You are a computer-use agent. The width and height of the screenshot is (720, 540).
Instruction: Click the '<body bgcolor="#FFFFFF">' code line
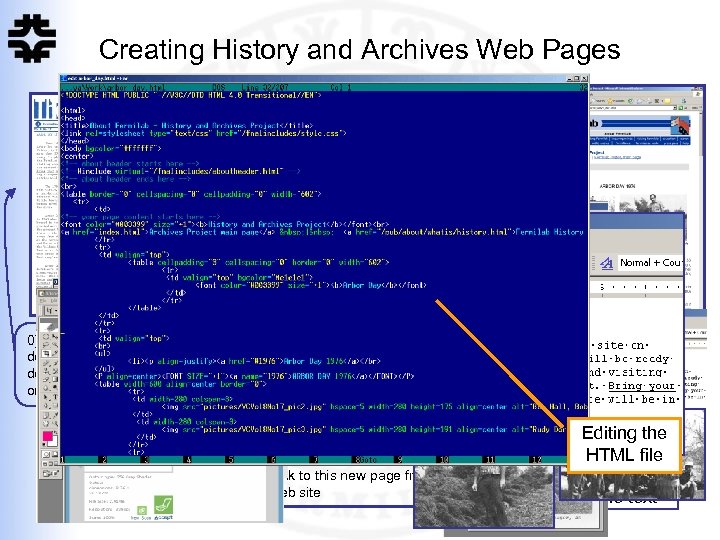click(x=111, y=148)
